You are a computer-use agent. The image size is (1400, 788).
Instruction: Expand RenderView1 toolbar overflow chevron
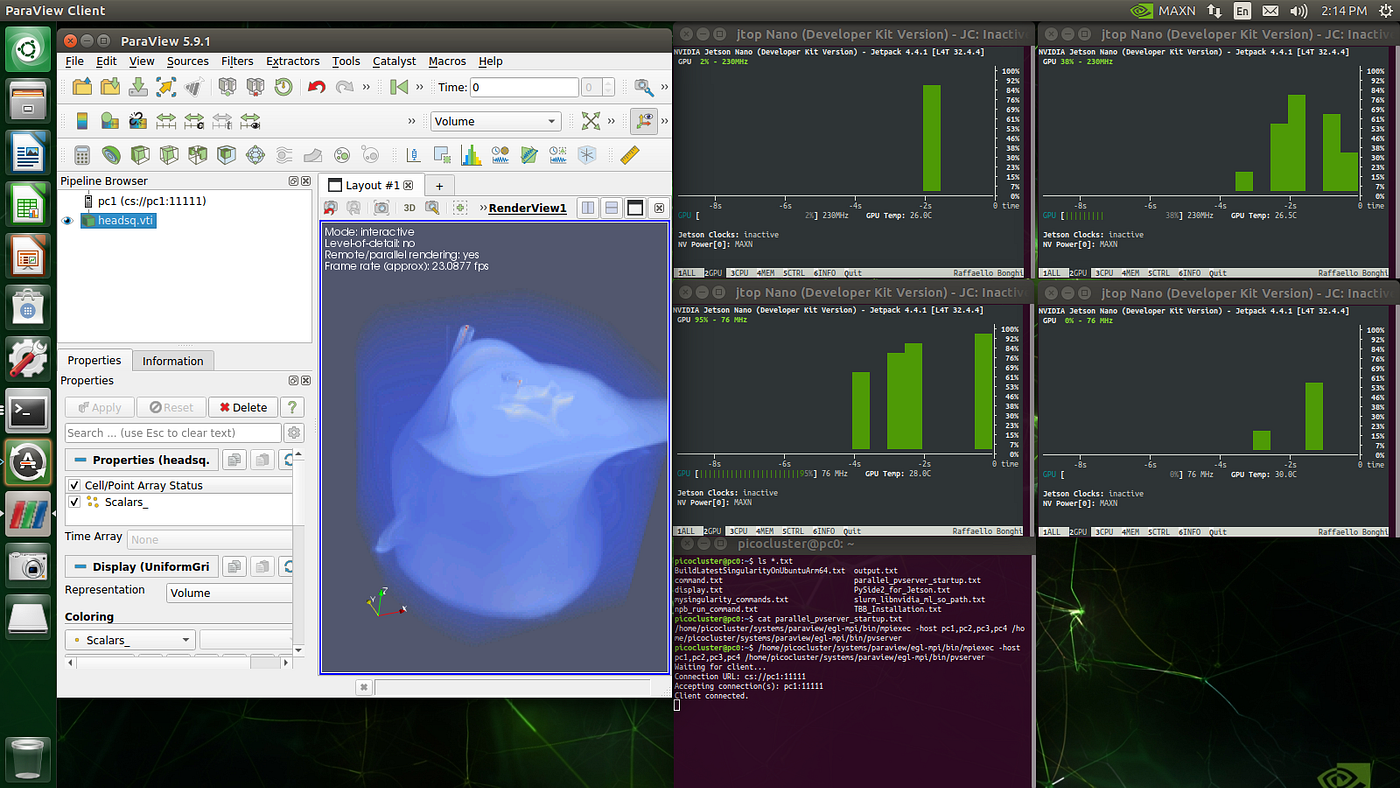click(x=483, y=208)
